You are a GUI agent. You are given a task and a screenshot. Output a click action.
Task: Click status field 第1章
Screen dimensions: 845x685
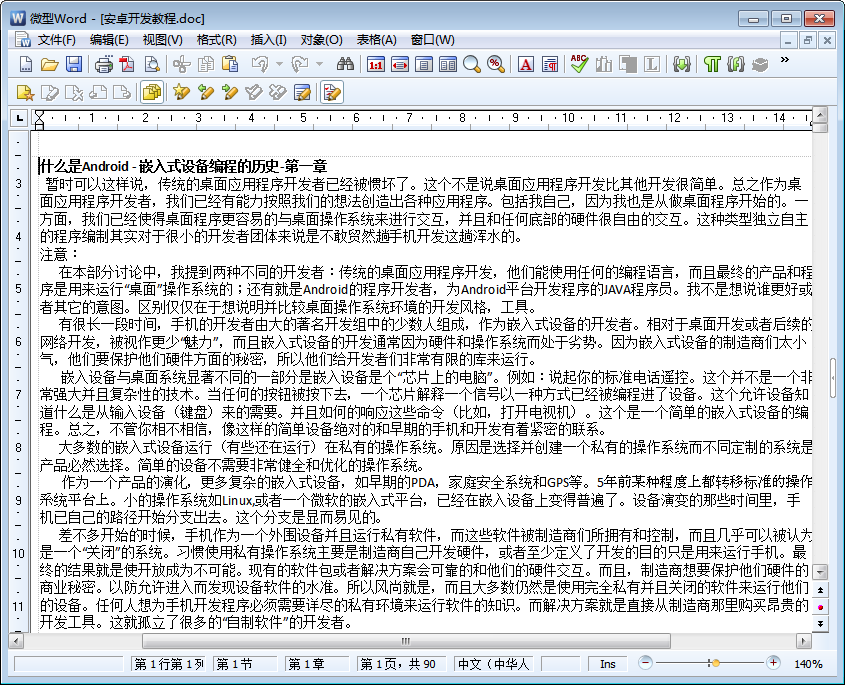point(317,664)
